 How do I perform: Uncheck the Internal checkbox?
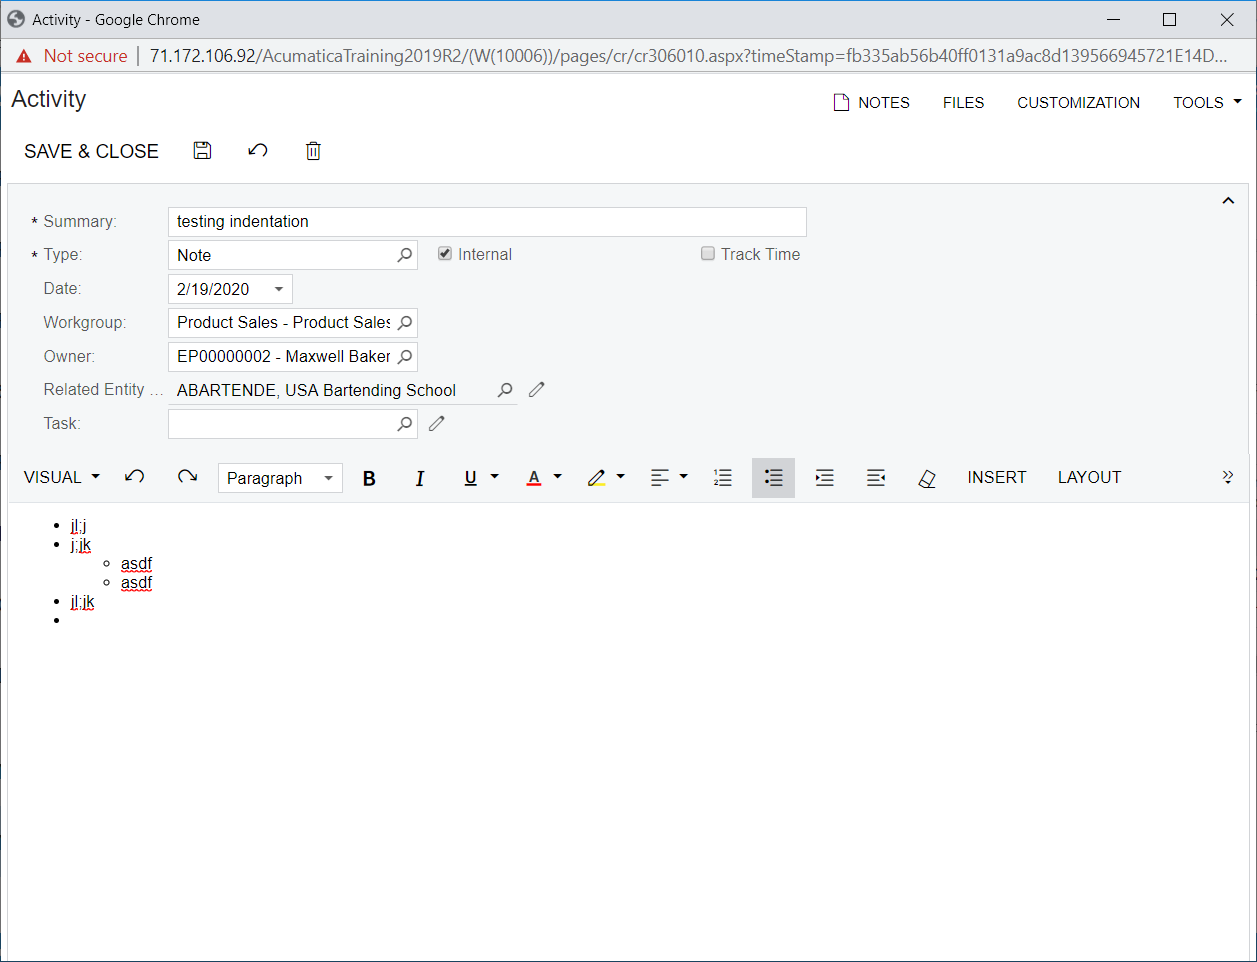point(445,254)
